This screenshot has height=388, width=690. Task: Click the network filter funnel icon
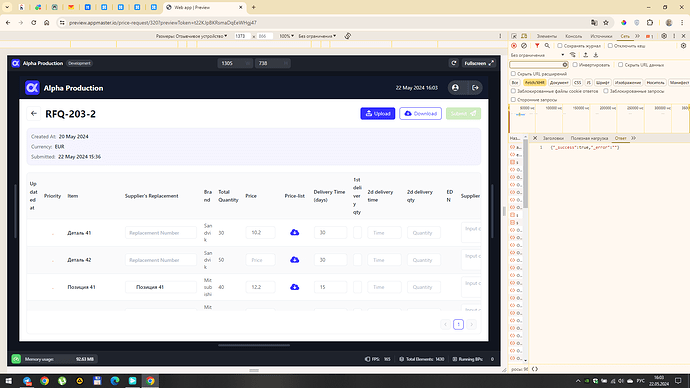point(537,46)
